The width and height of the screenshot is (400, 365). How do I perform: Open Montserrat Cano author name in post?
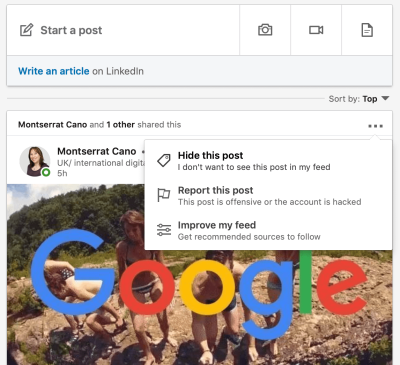(97, 151)
